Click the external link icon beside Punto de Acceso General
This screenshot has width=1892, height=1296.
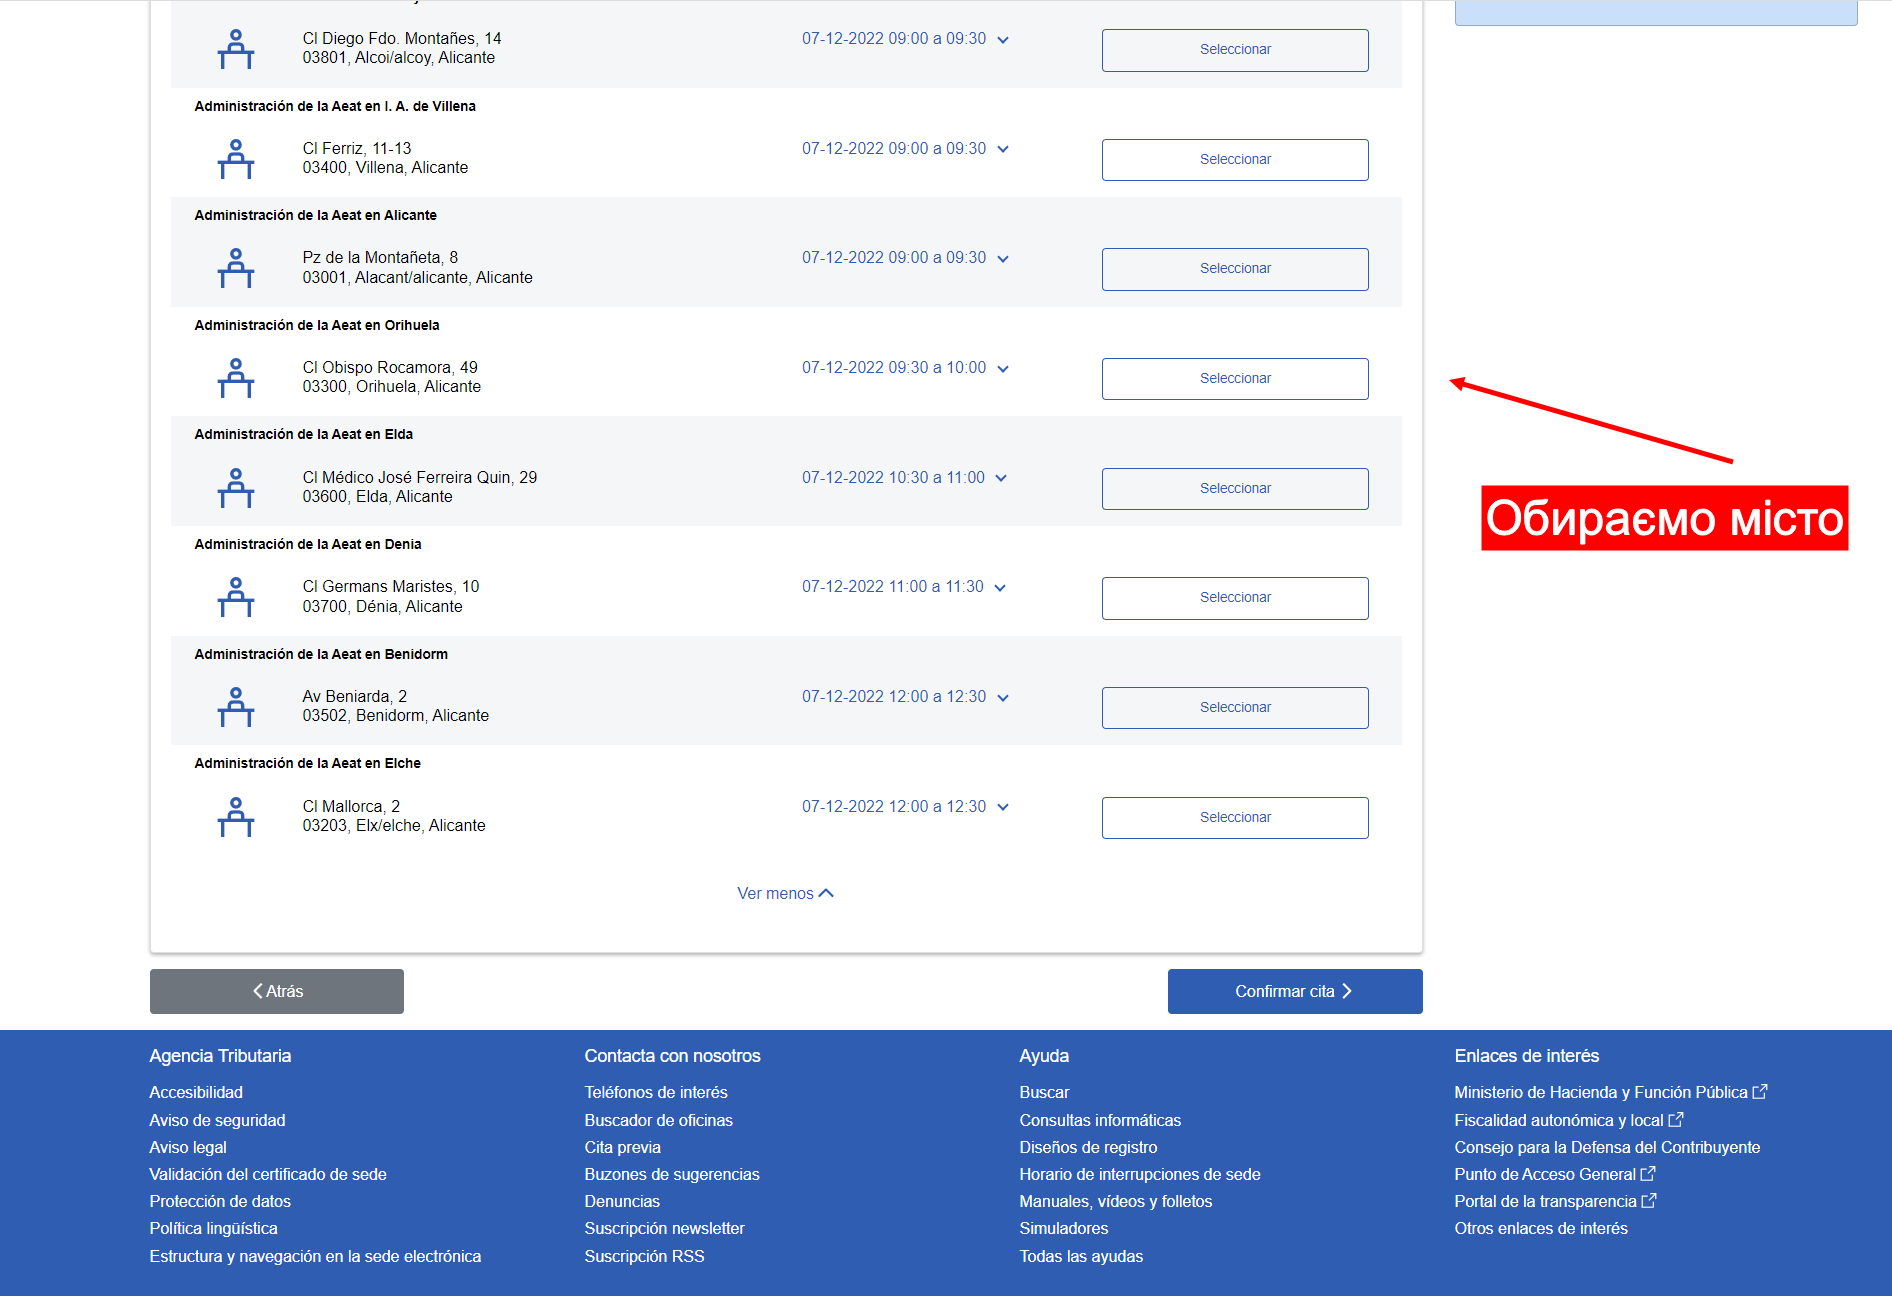pos(1648,1174)
